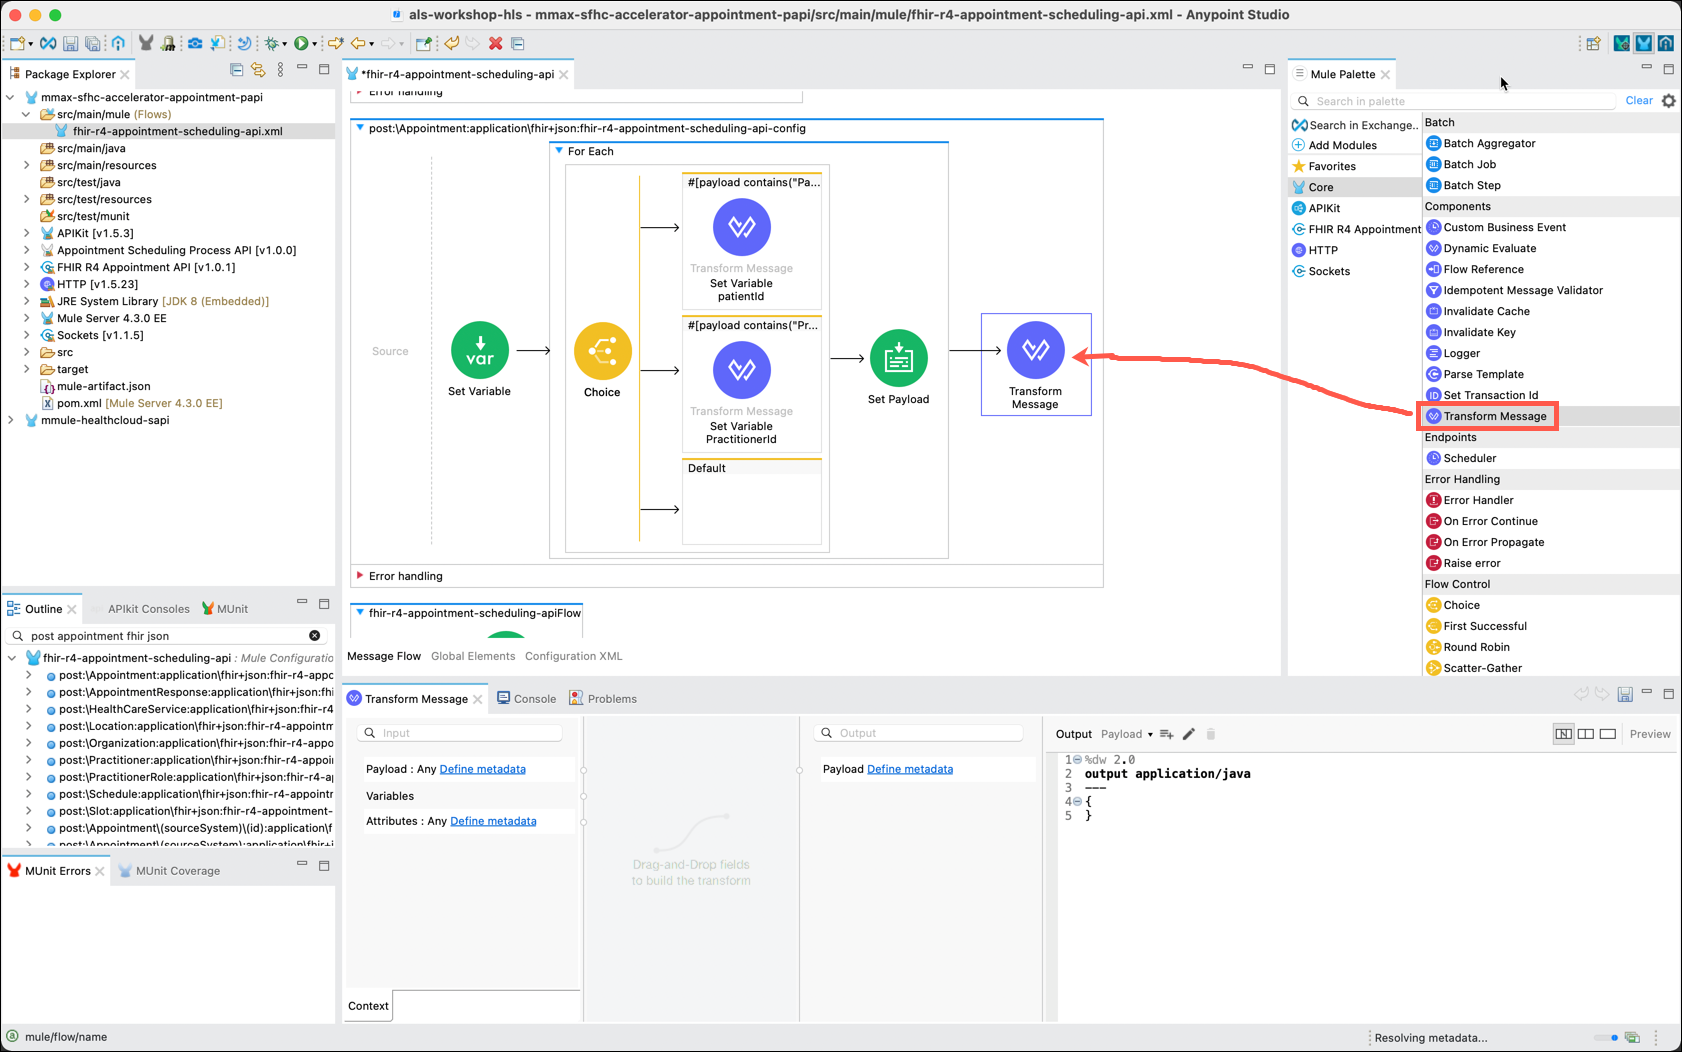
Task: Click the Save icon in the main toolbar
Action: pos(70,44)
